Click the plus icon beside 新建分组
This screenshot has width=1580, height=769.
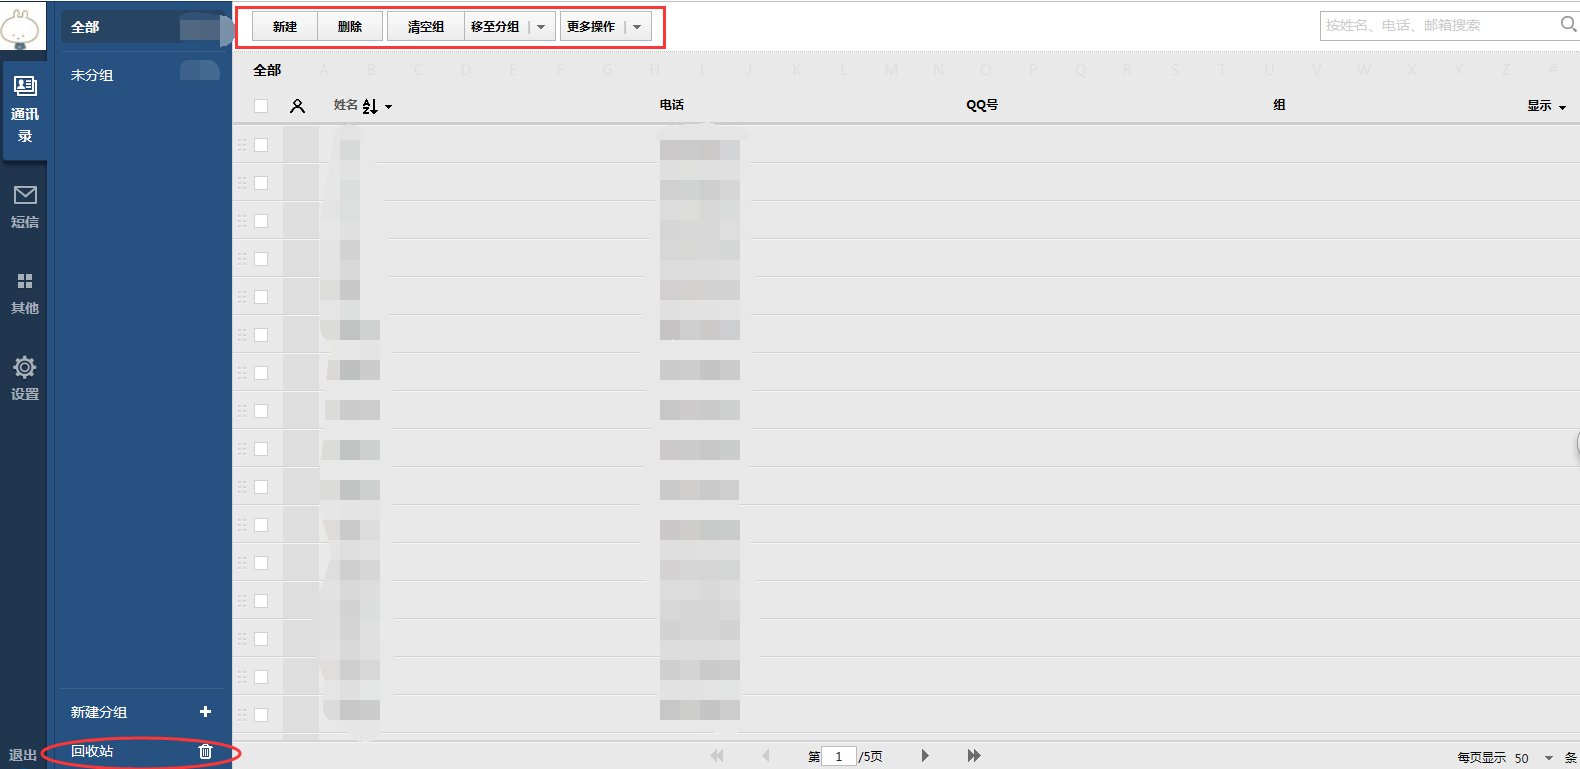(x=205, y=712)
